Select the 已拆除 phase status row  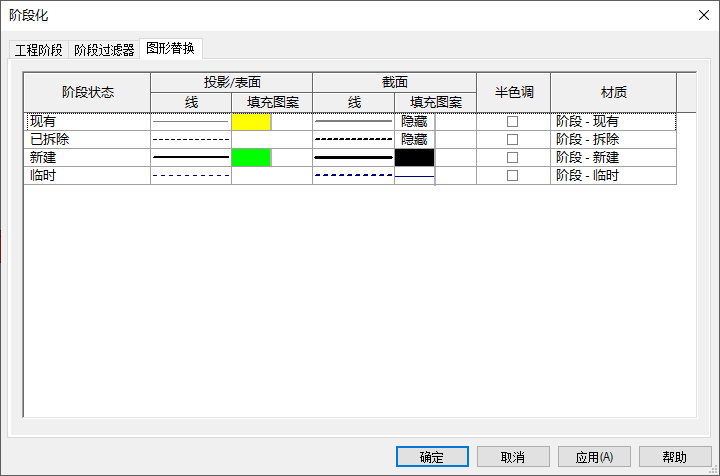(x=87, y=140)
